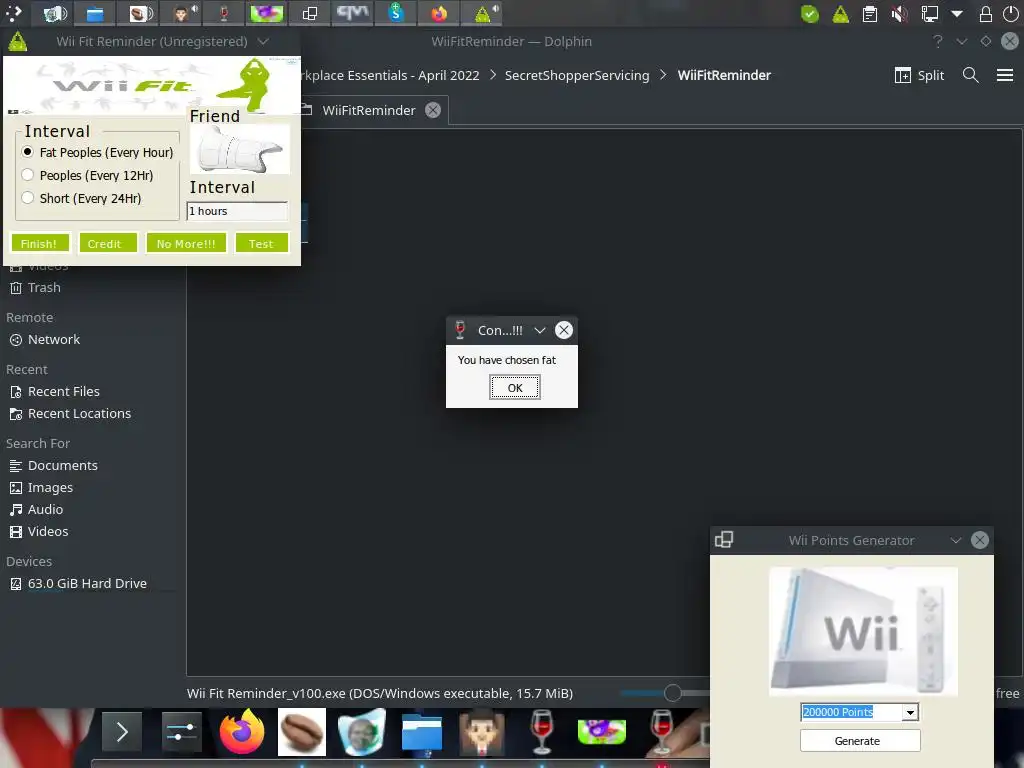Expand hidden system tray icons arrow
The height and width of the screenshot is (768, 1024).
(957, 14)
